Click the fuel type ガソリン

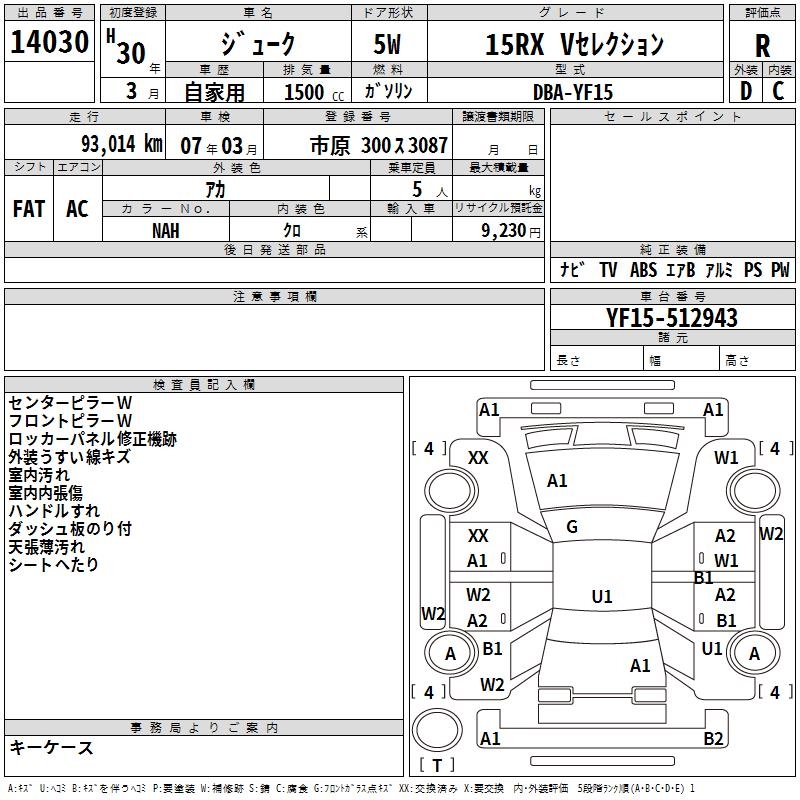pyautogui.click(x=388, y=91)
